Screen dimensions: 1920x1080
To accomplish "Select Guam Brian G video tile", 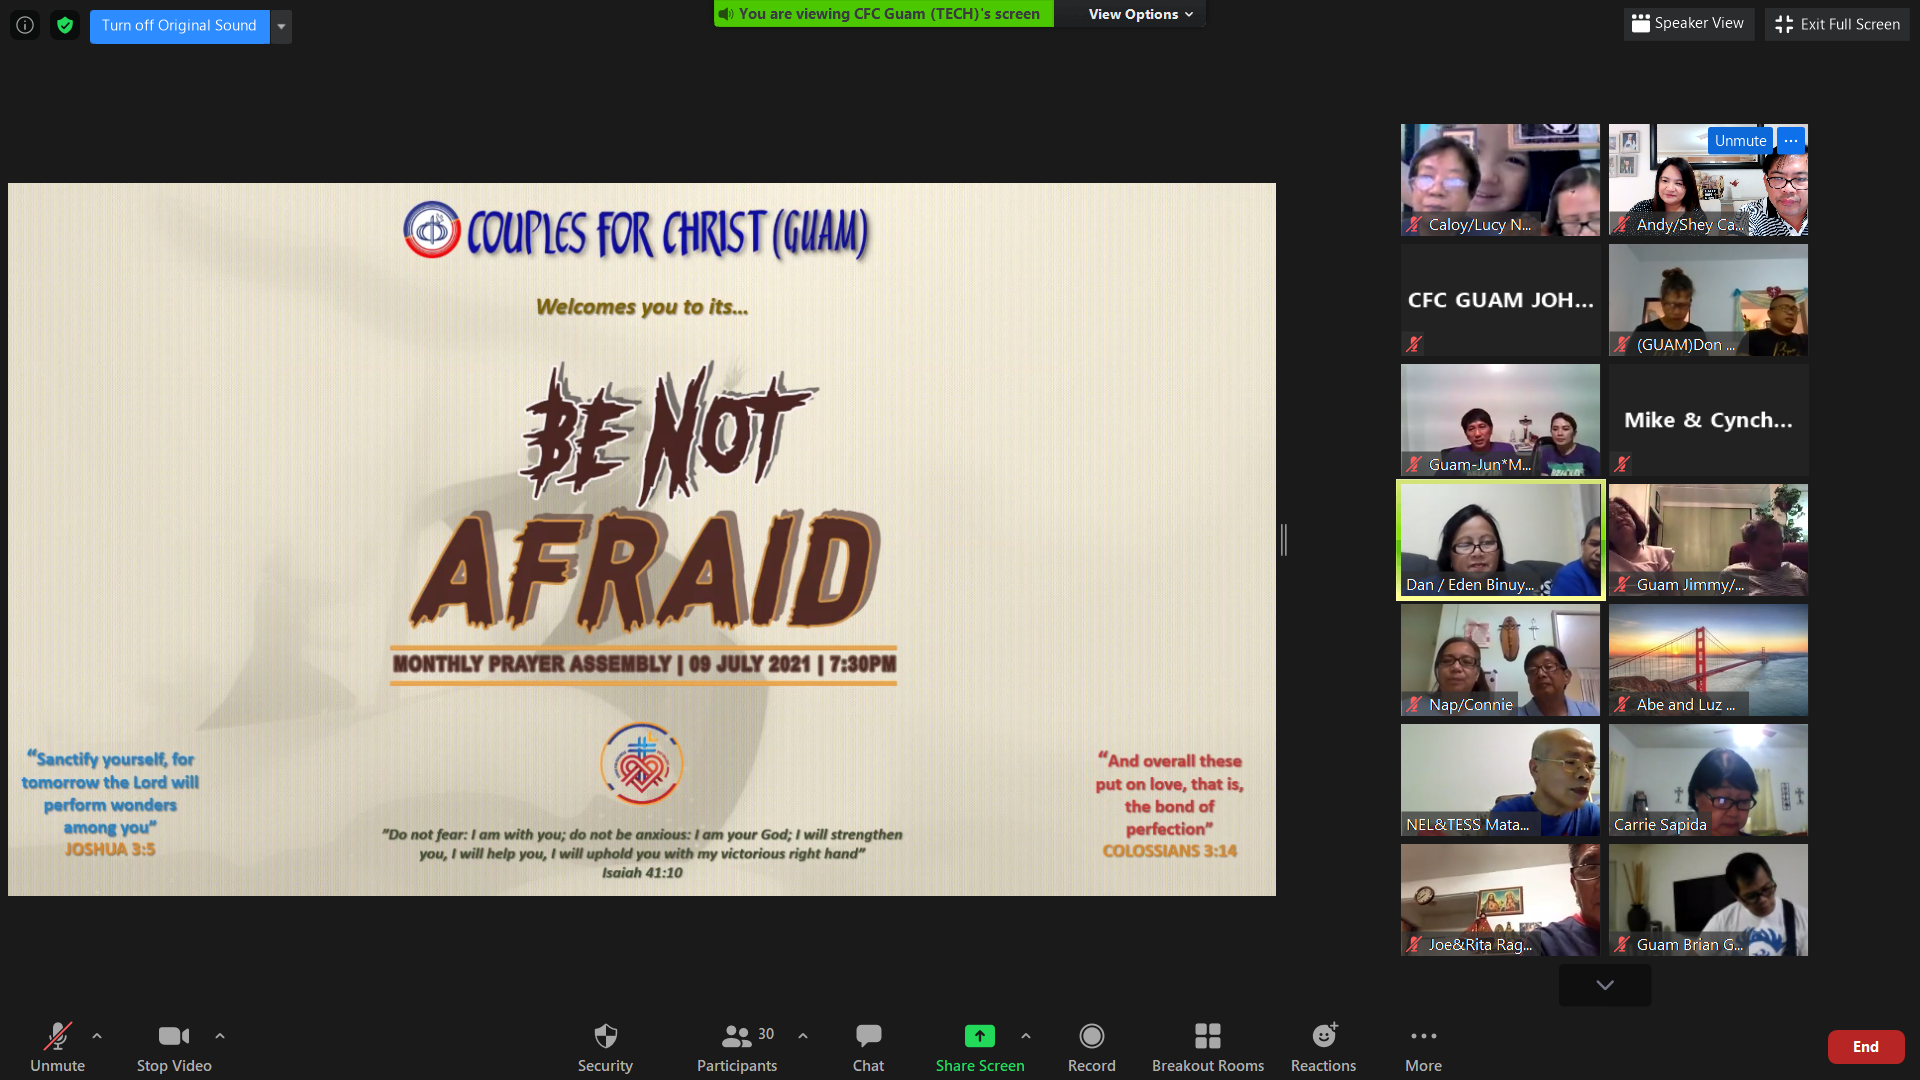I will tap(1708, 900).
